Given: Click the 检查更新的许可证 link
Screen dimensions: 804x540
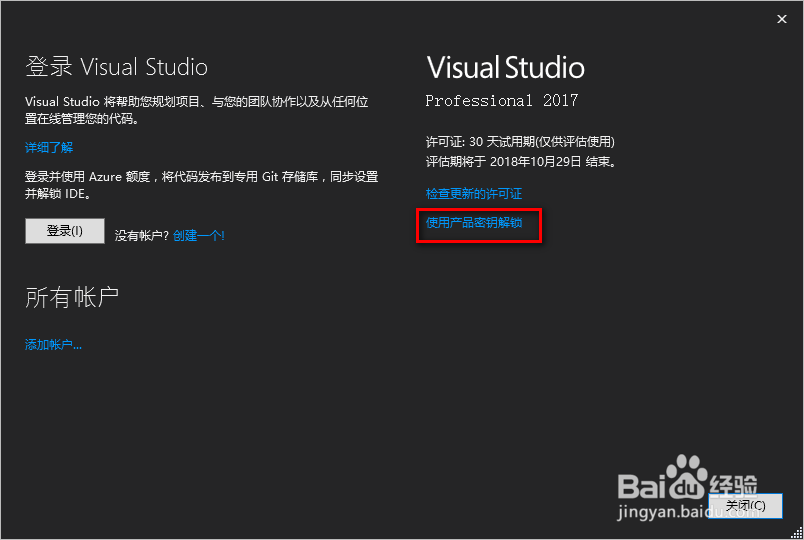Looking at the screenshot, I should (474, 193).
